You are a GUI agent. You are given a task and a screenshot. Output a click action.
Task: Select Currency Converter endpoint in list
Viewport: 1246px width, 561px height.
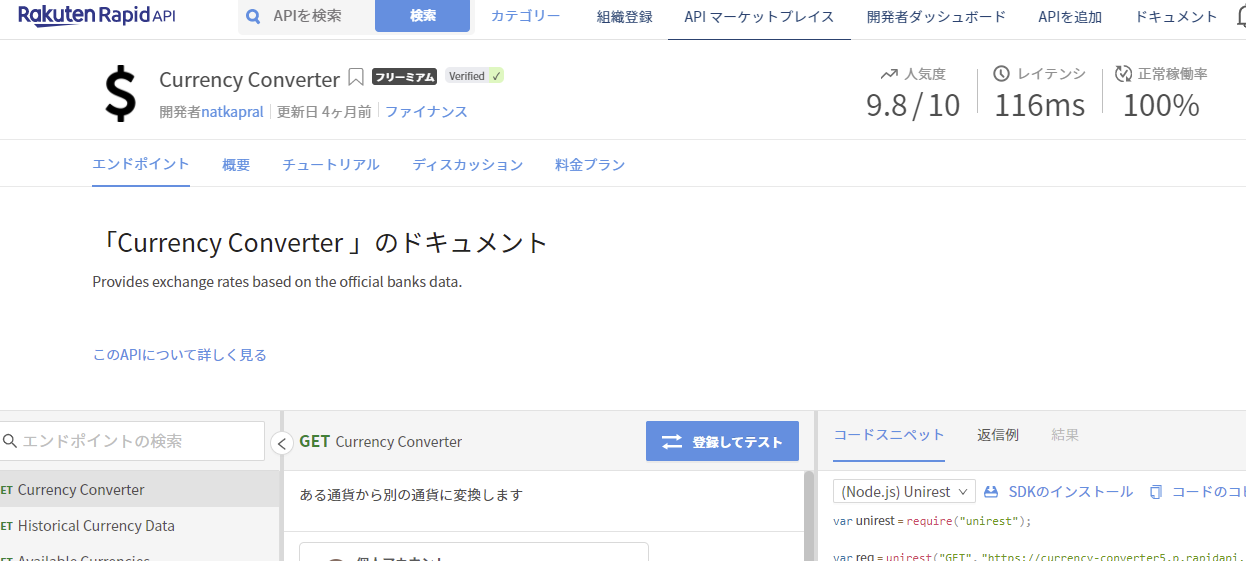(x=139, y=489)
